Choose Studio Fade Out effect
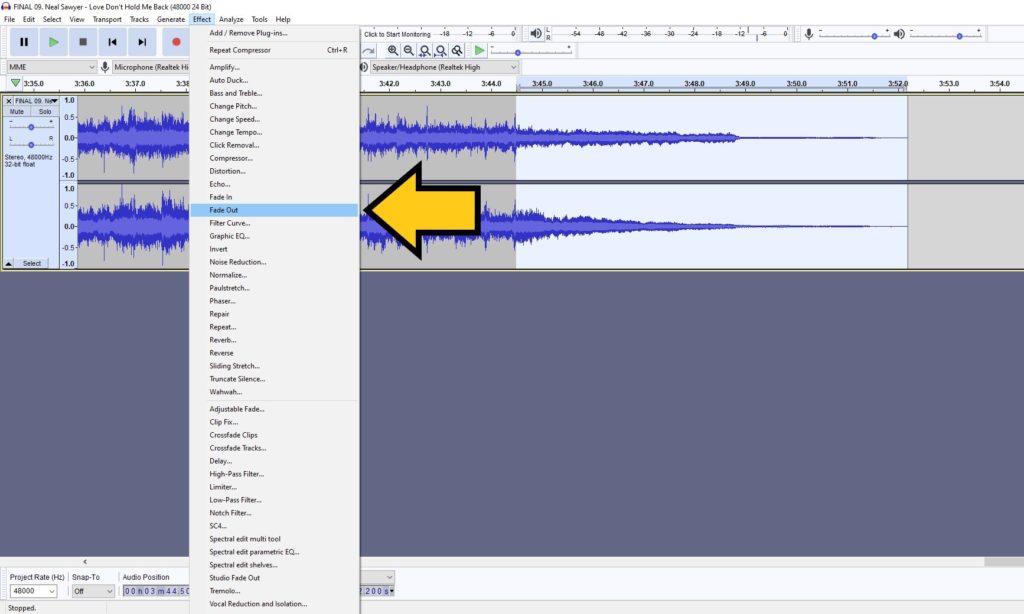This screenshot has height=614, width=1024. [274, 577]
